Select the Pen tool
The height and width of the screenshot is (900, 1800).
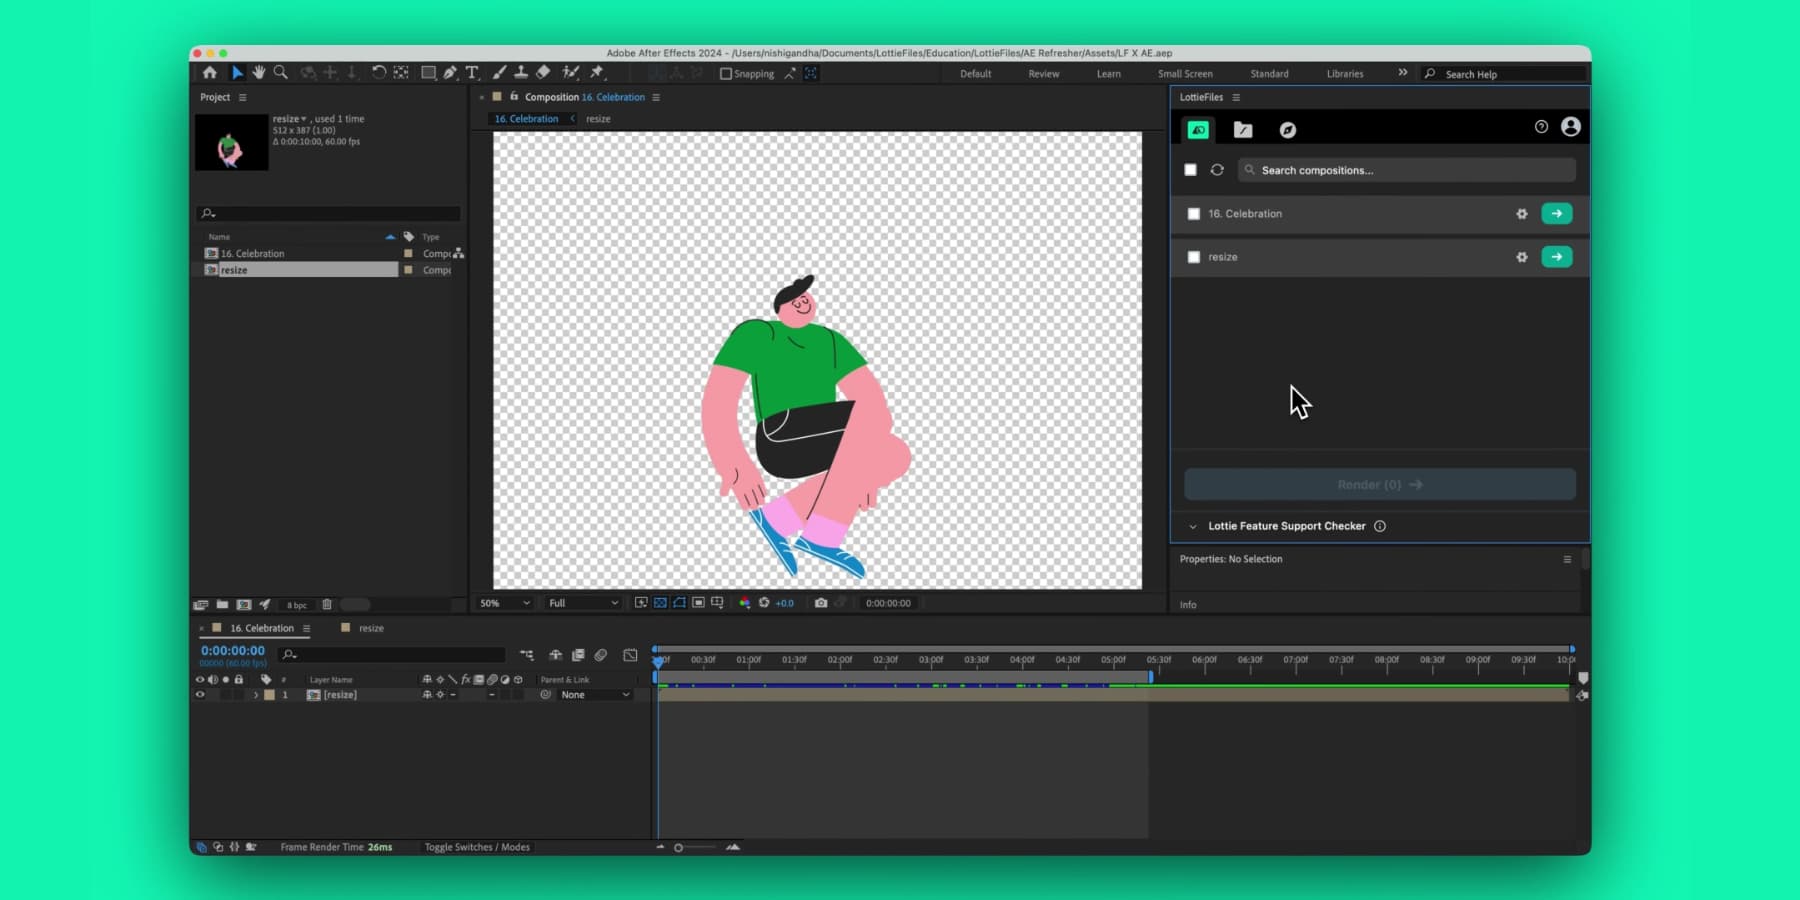[450, 73]
